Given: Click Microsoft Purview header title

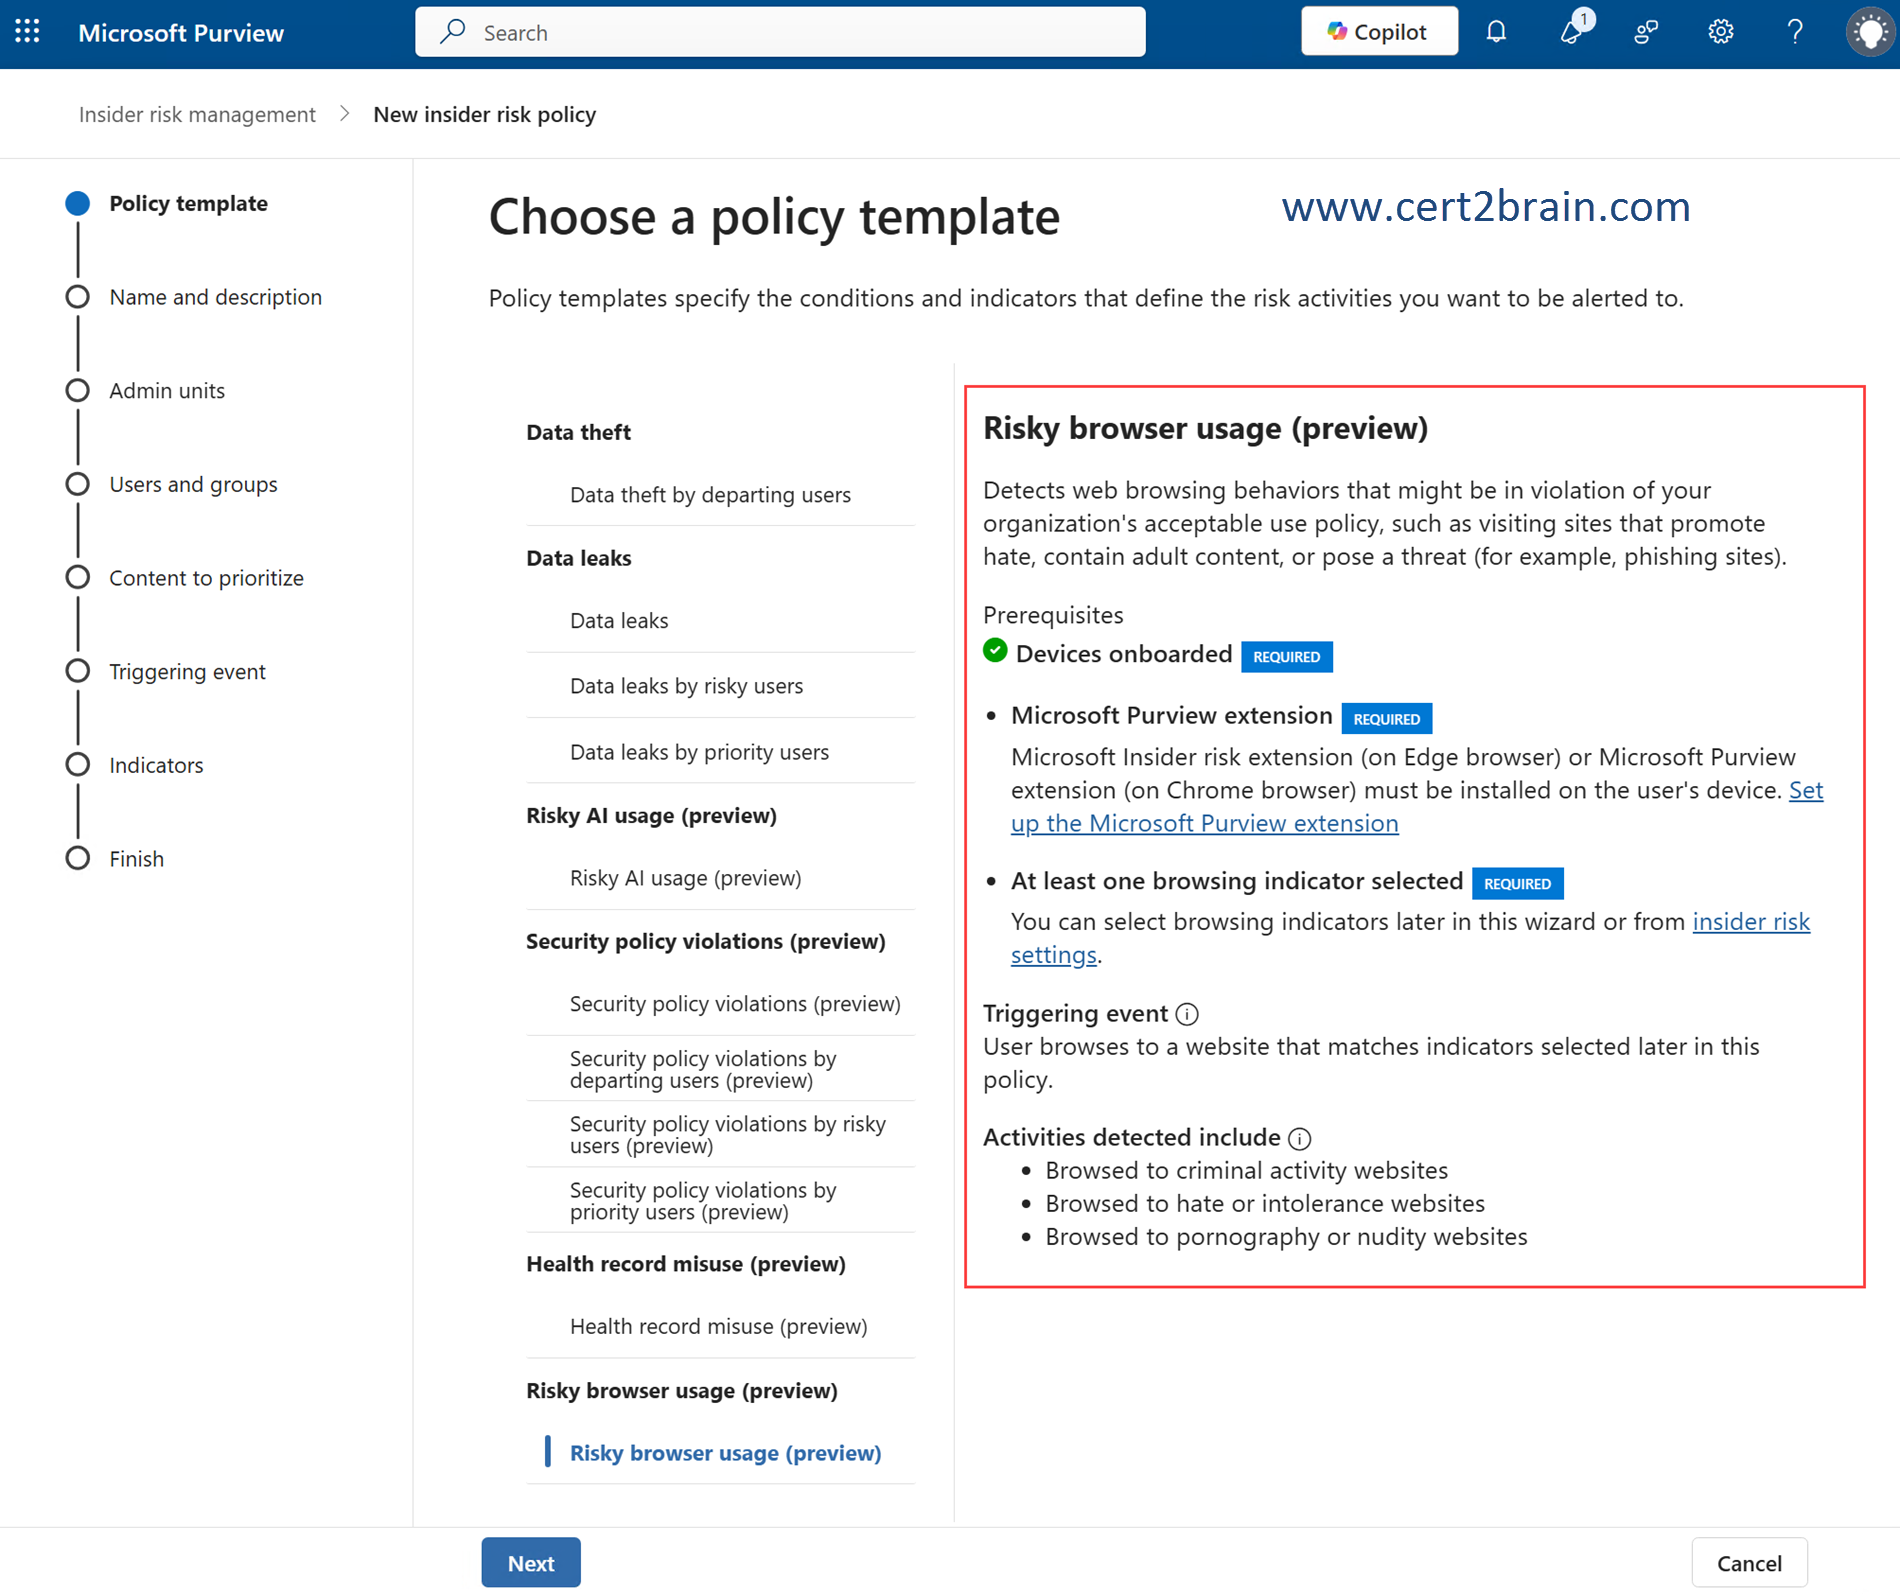Looking at the screenshot, I should pos(181,33).
